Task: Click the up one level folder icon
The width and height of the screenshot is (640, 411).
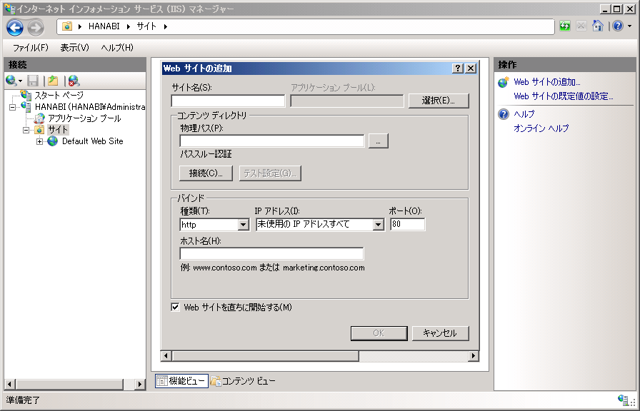Action: tap(53, 80)
